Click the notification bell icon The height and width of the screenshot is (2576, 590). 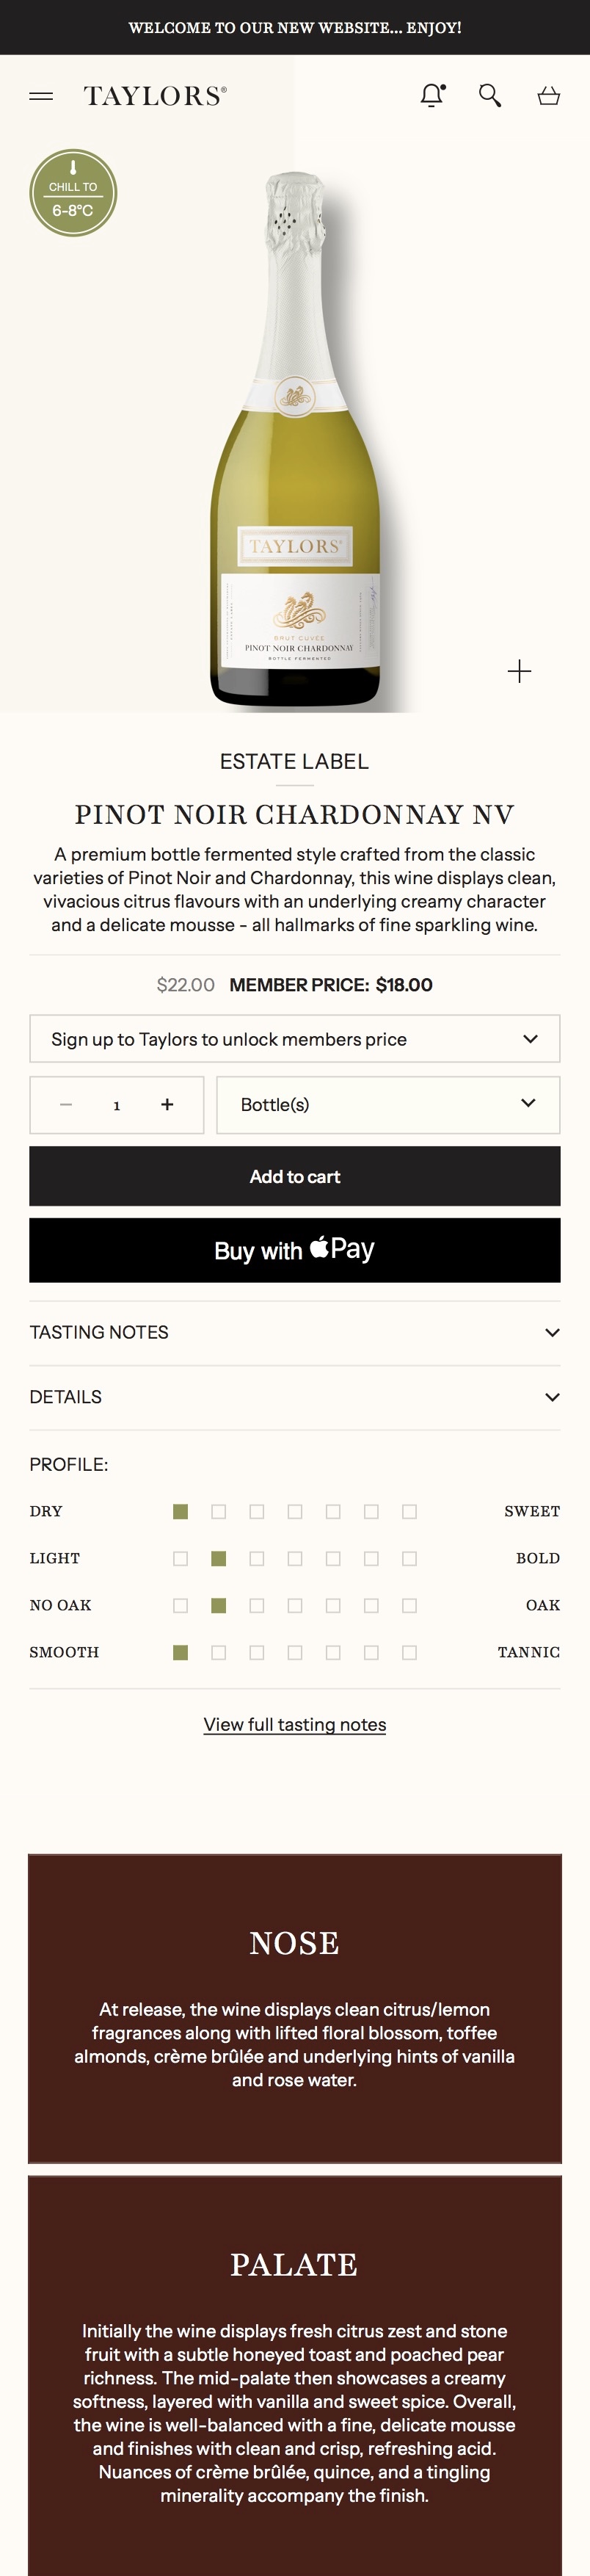coord(432,95)
